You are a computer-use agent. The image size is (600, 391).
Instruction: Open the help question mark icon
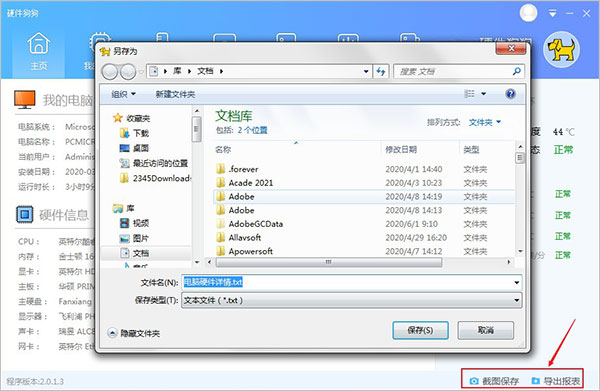pyautogui.click(x=510, y=94)
